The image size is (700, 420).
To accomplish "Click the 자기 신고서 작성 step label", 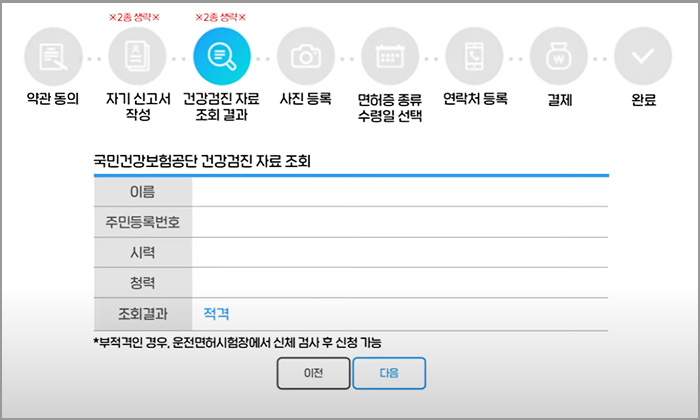I will [x=138, y=107].
